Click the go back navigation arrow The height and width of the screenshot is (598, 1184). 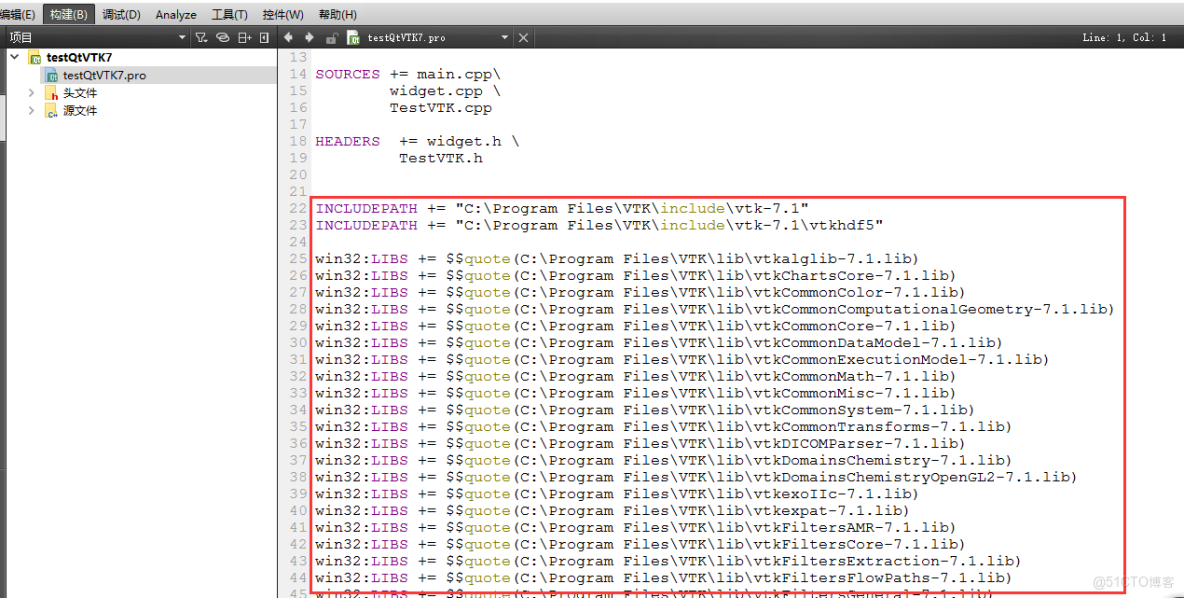pos(289,37)
